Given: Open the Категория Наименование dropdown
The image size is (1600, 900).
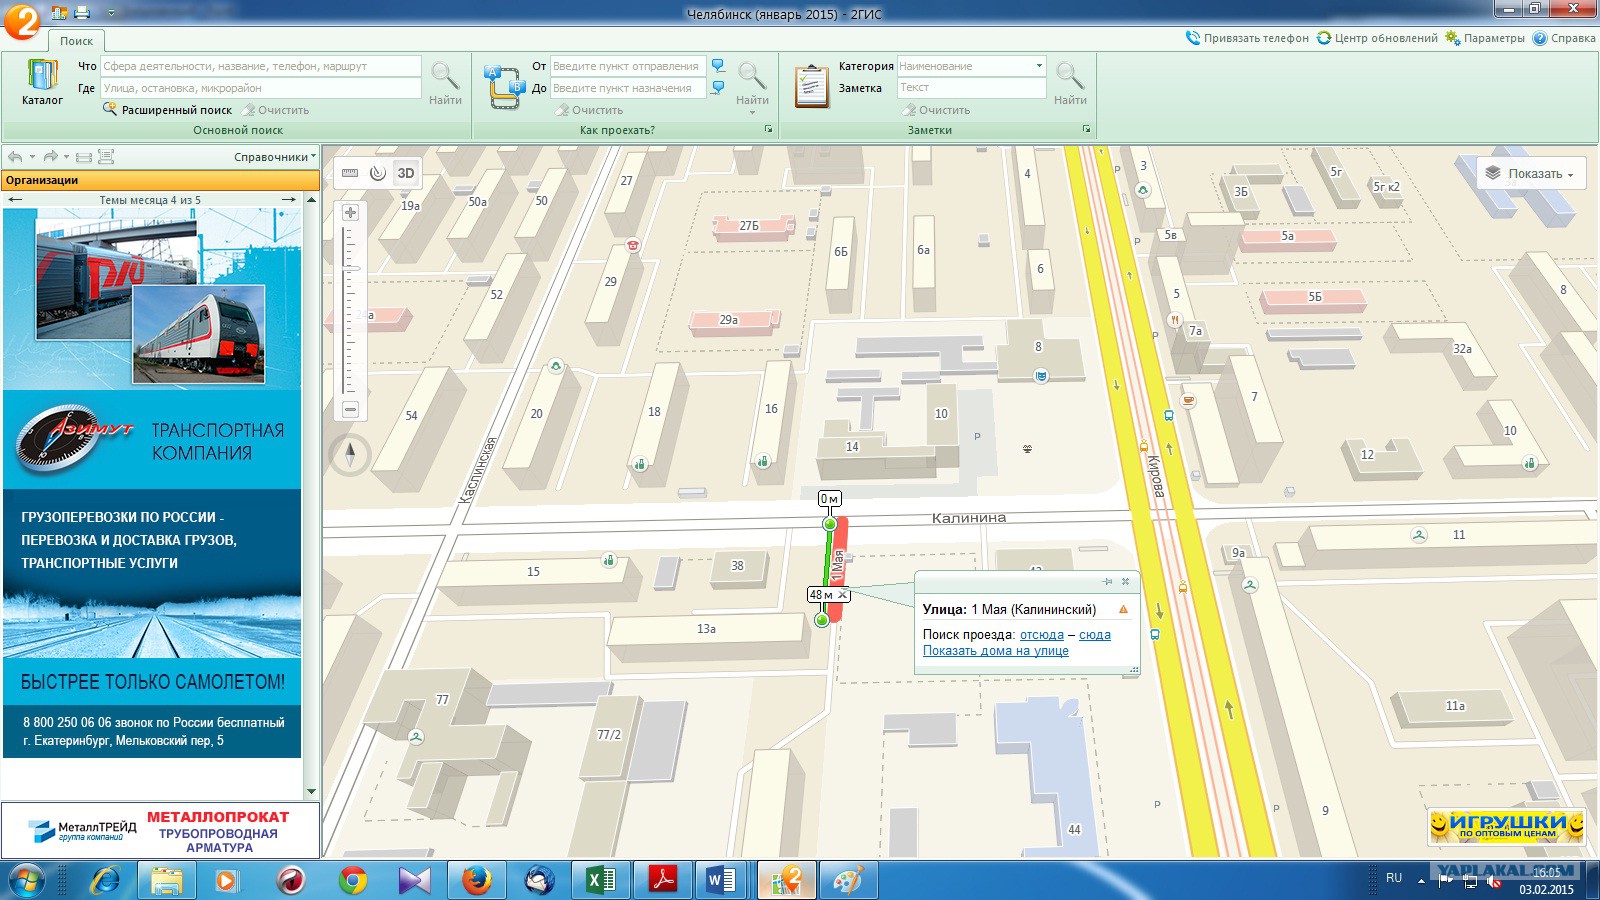Looking at the screenshot, I should click(x=971, y=66).
